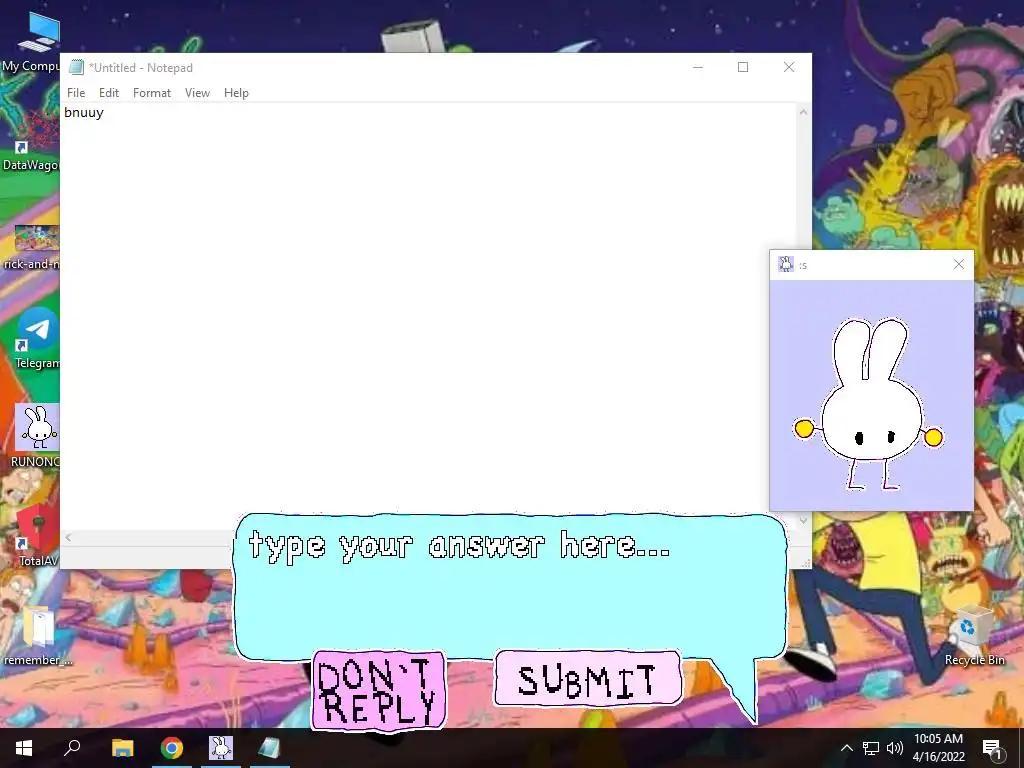
Task: Open the Help menu in Notepad
Action: pyautogui.click(x=236, y=93)
